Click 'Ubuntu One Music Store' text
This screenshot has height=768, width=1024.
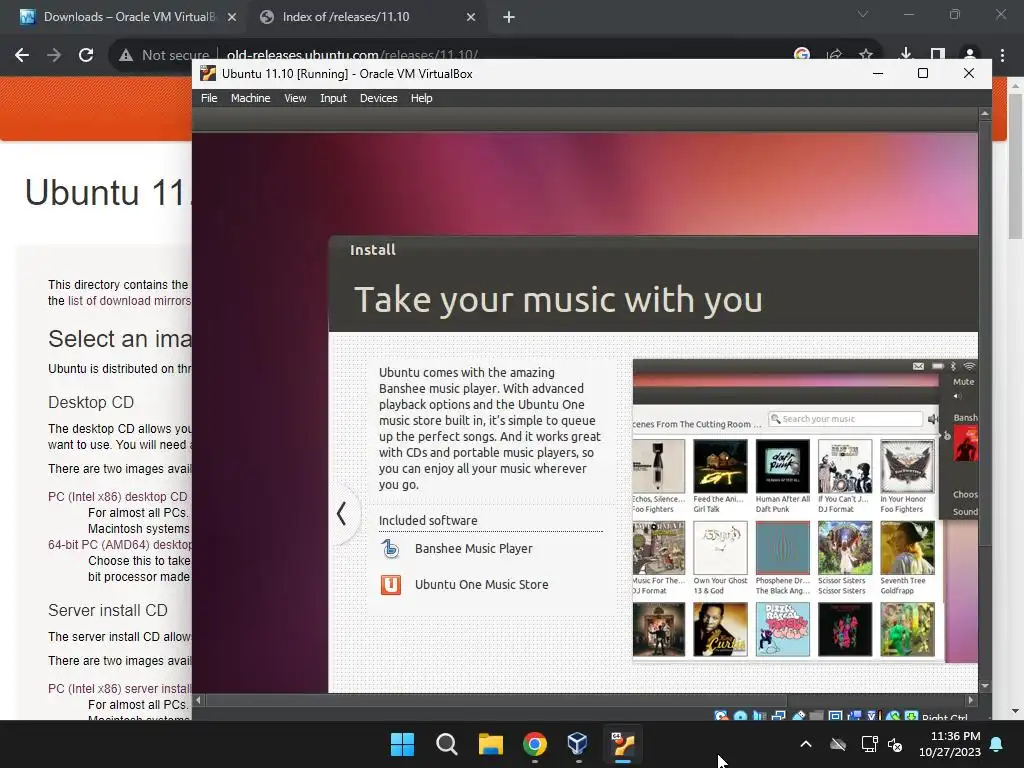pos(481,584)
